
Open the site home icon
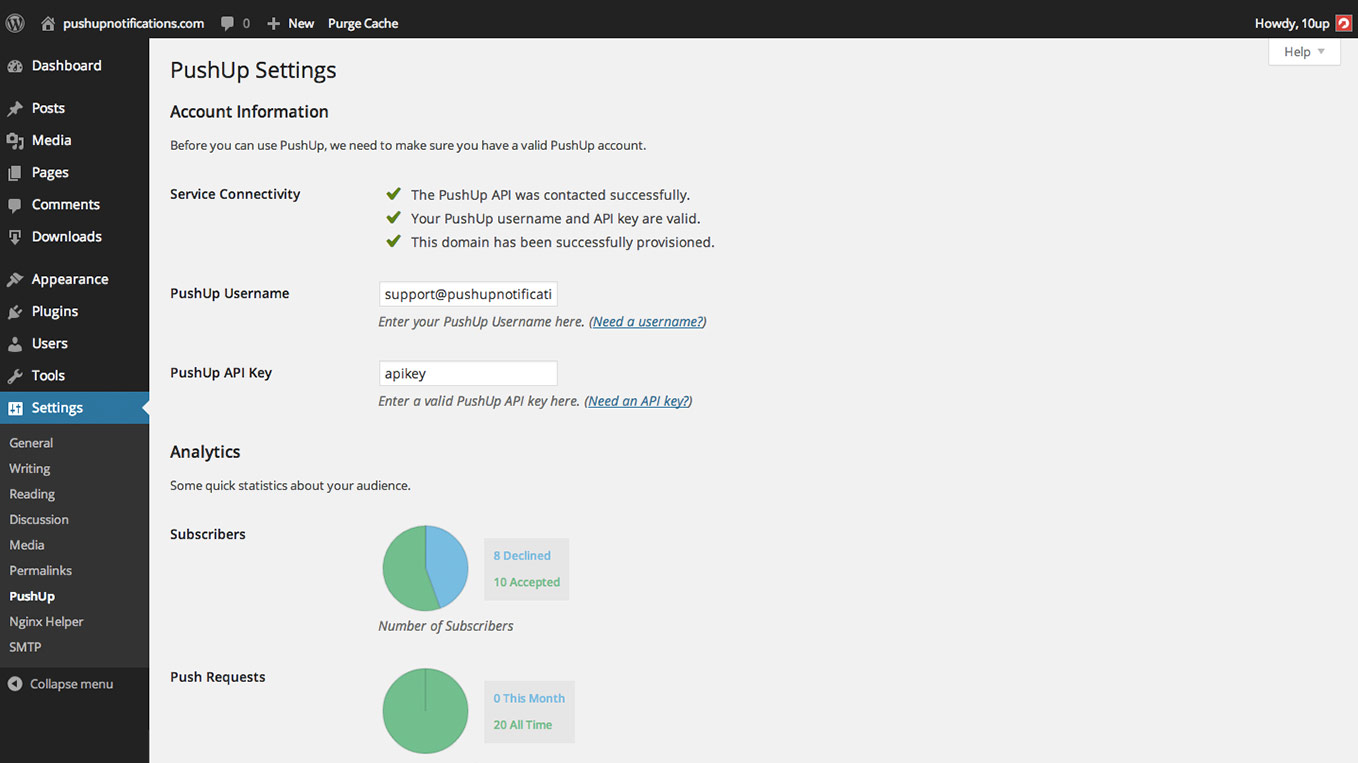48,23
